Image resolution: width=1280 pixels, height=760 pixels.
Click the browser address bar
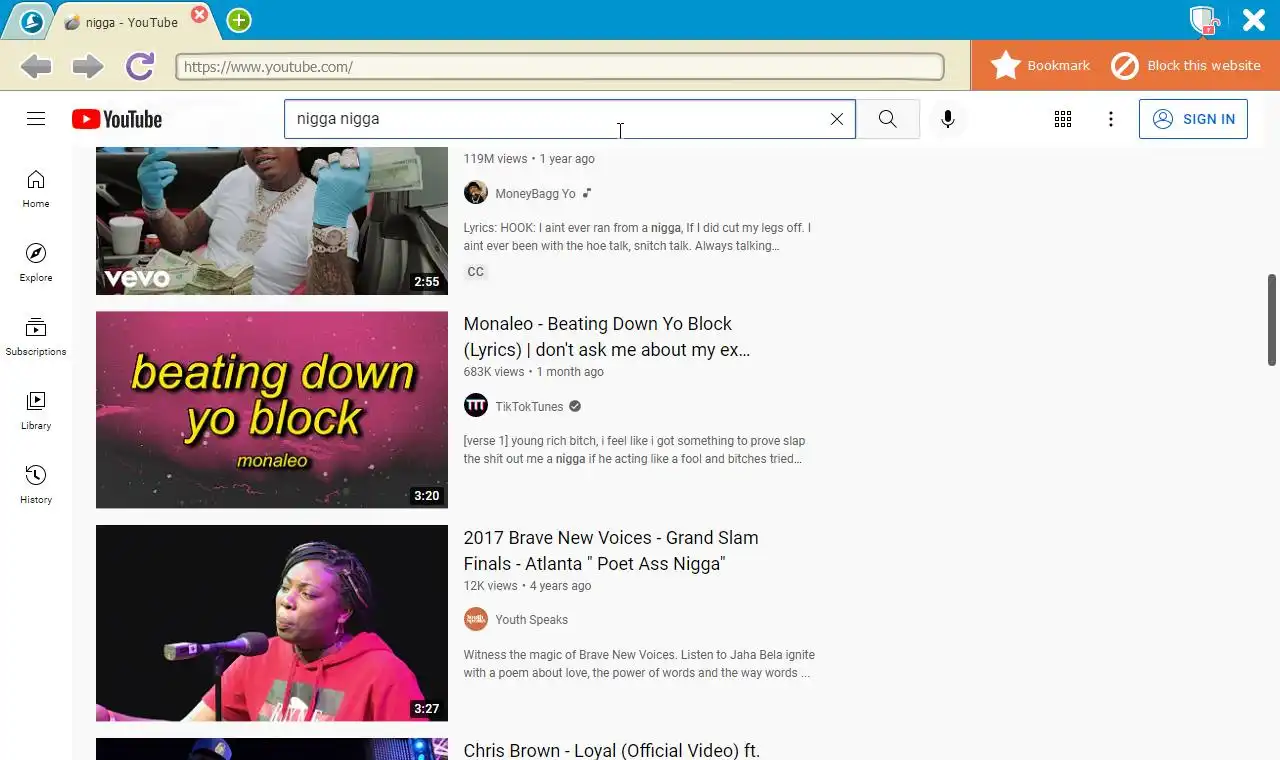click(x=560, y=67)
